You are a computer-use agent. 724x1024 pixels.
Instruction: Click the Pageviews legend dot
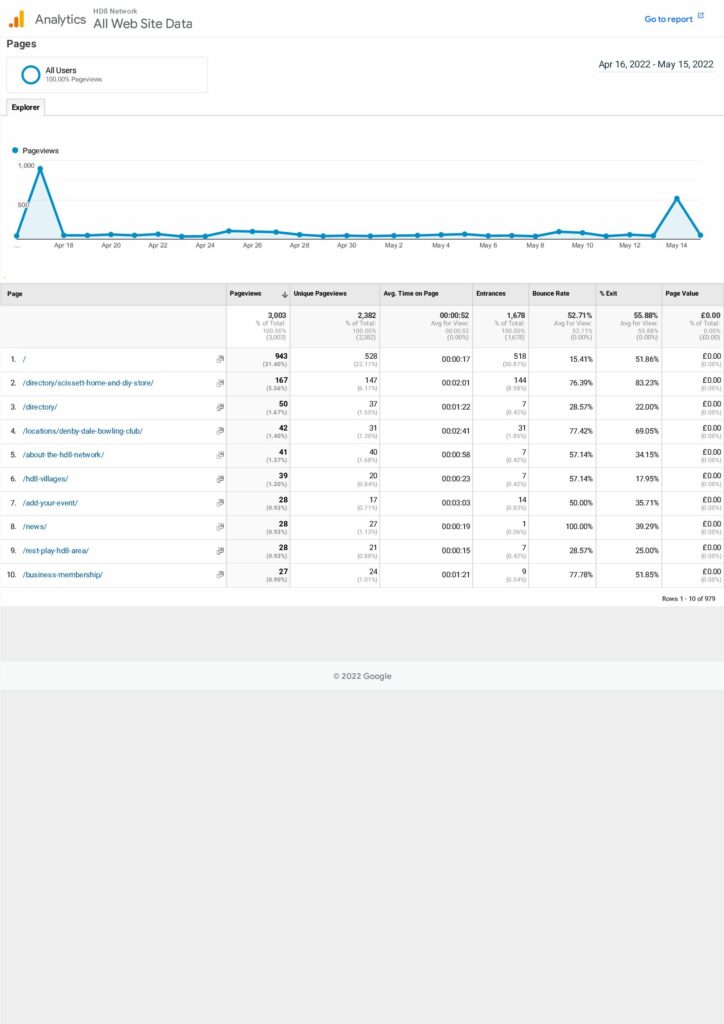[15, 150]
